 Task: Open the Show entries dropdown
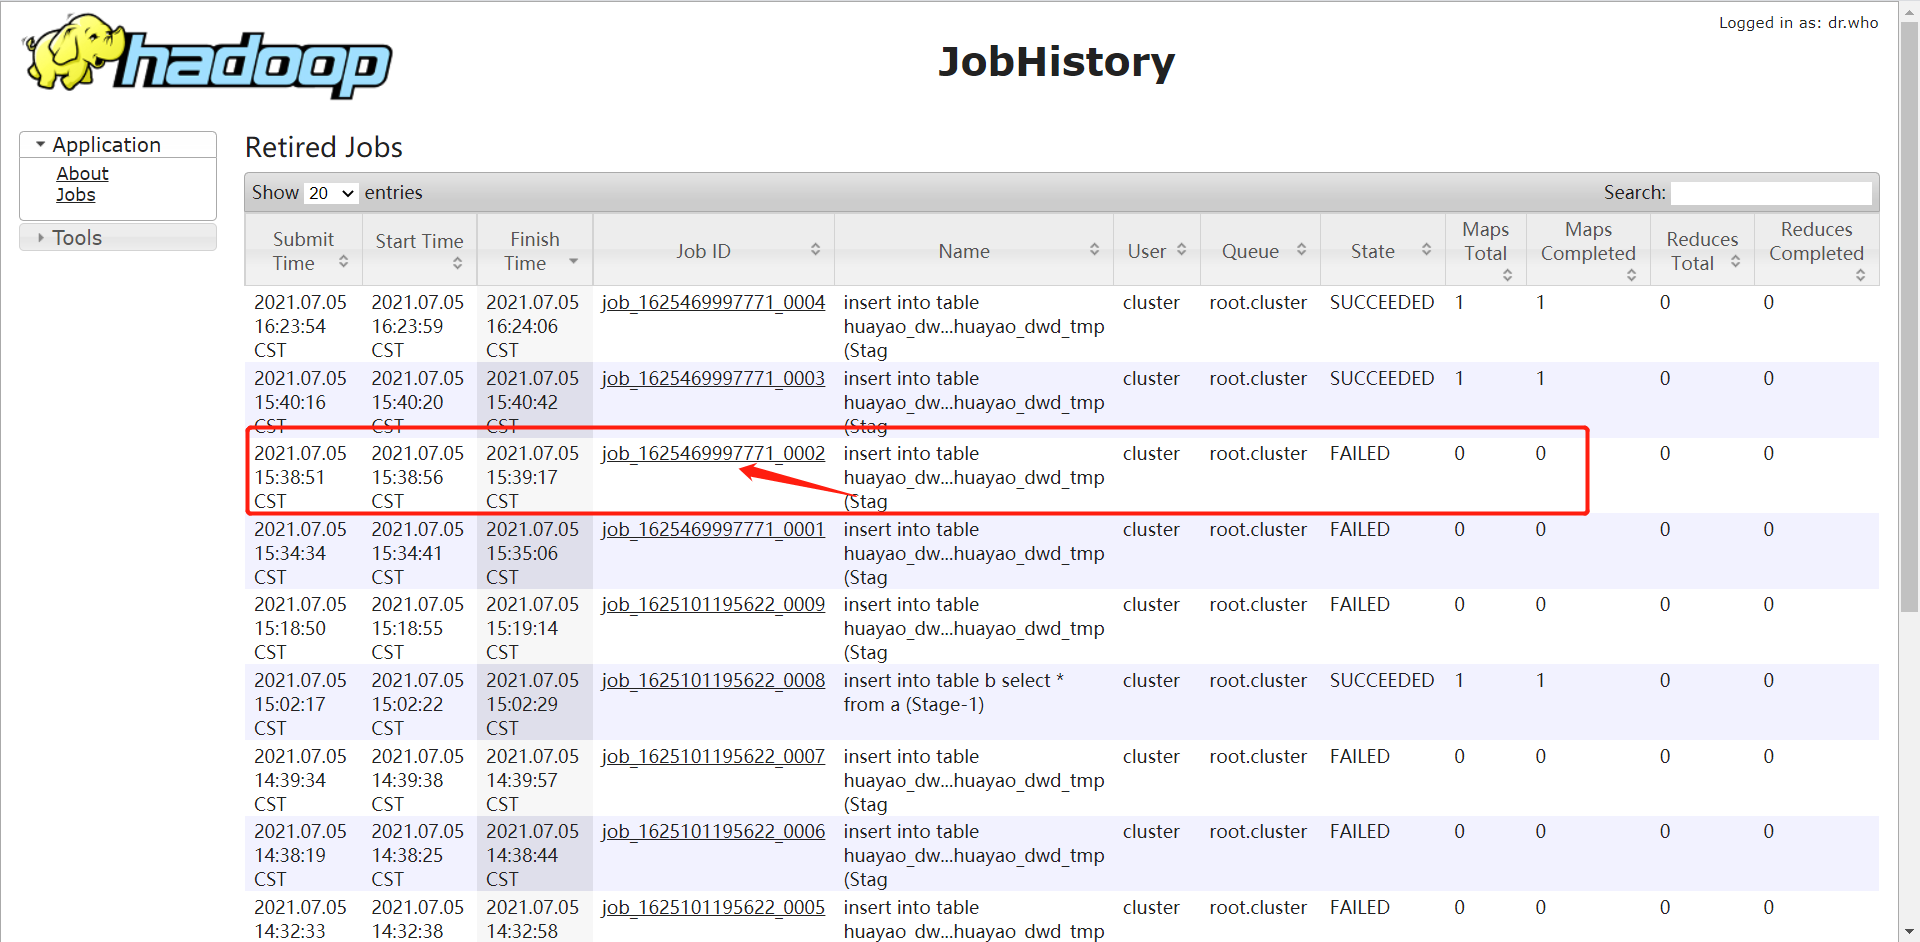(330, 193)
